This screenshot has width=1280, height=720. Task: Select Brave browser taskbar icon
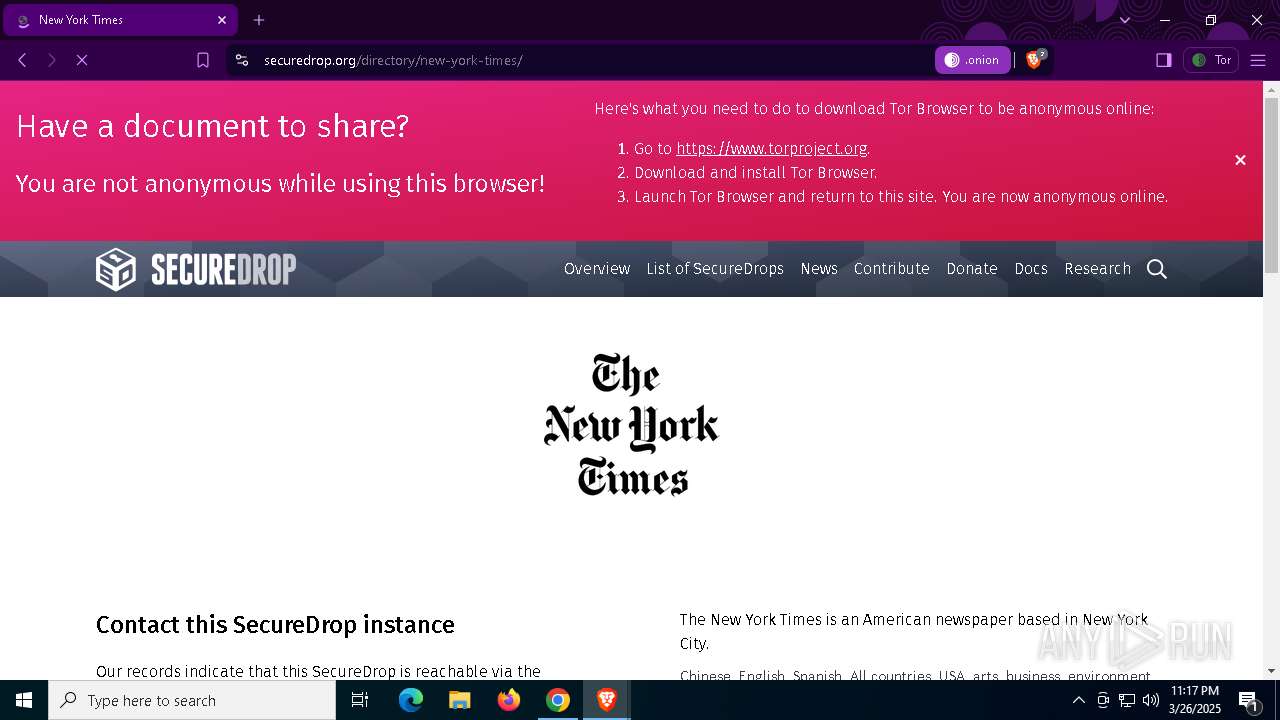[606, 700]
